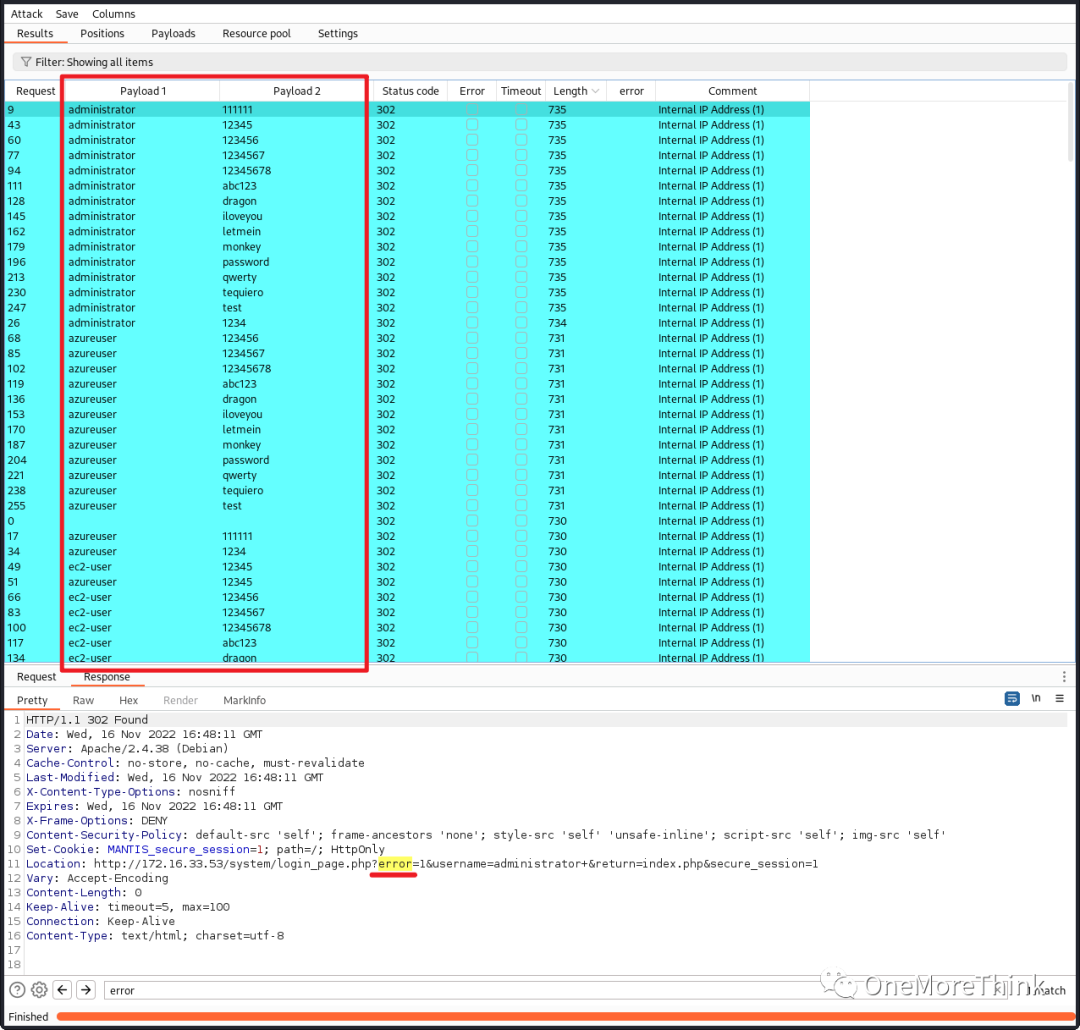1080x1030 pixels.
Task: Select request 9 row with password 111111
Action: point(407,110)
